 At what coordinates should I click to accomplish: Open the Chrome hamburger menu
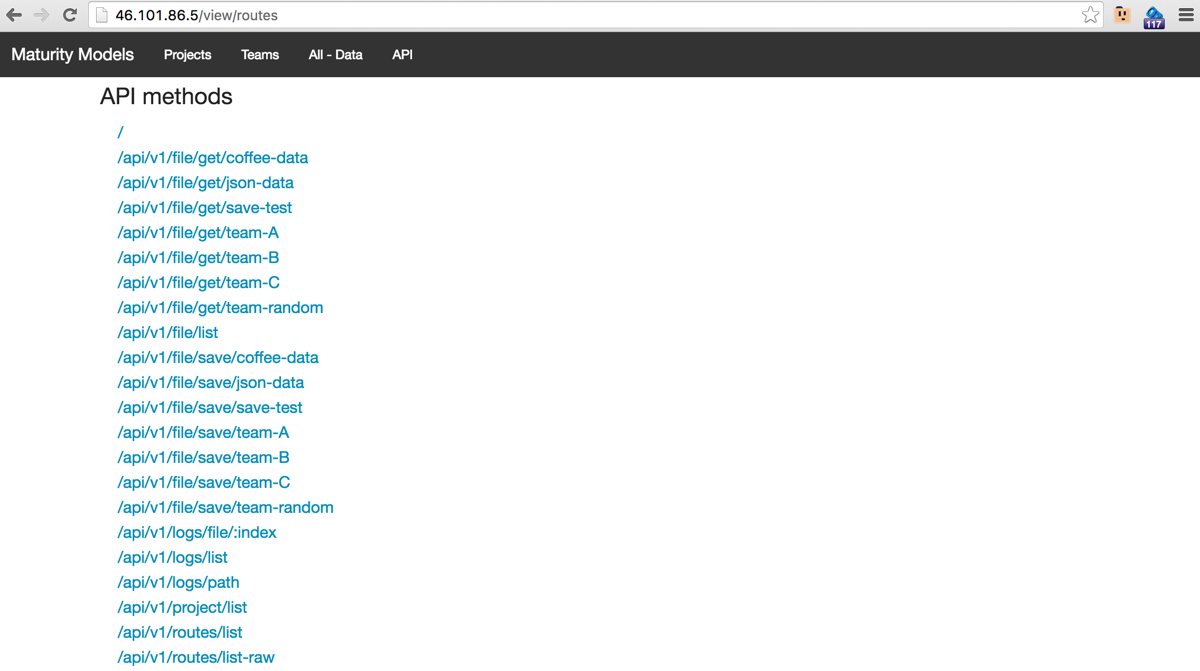click(x=1186, y=15)
